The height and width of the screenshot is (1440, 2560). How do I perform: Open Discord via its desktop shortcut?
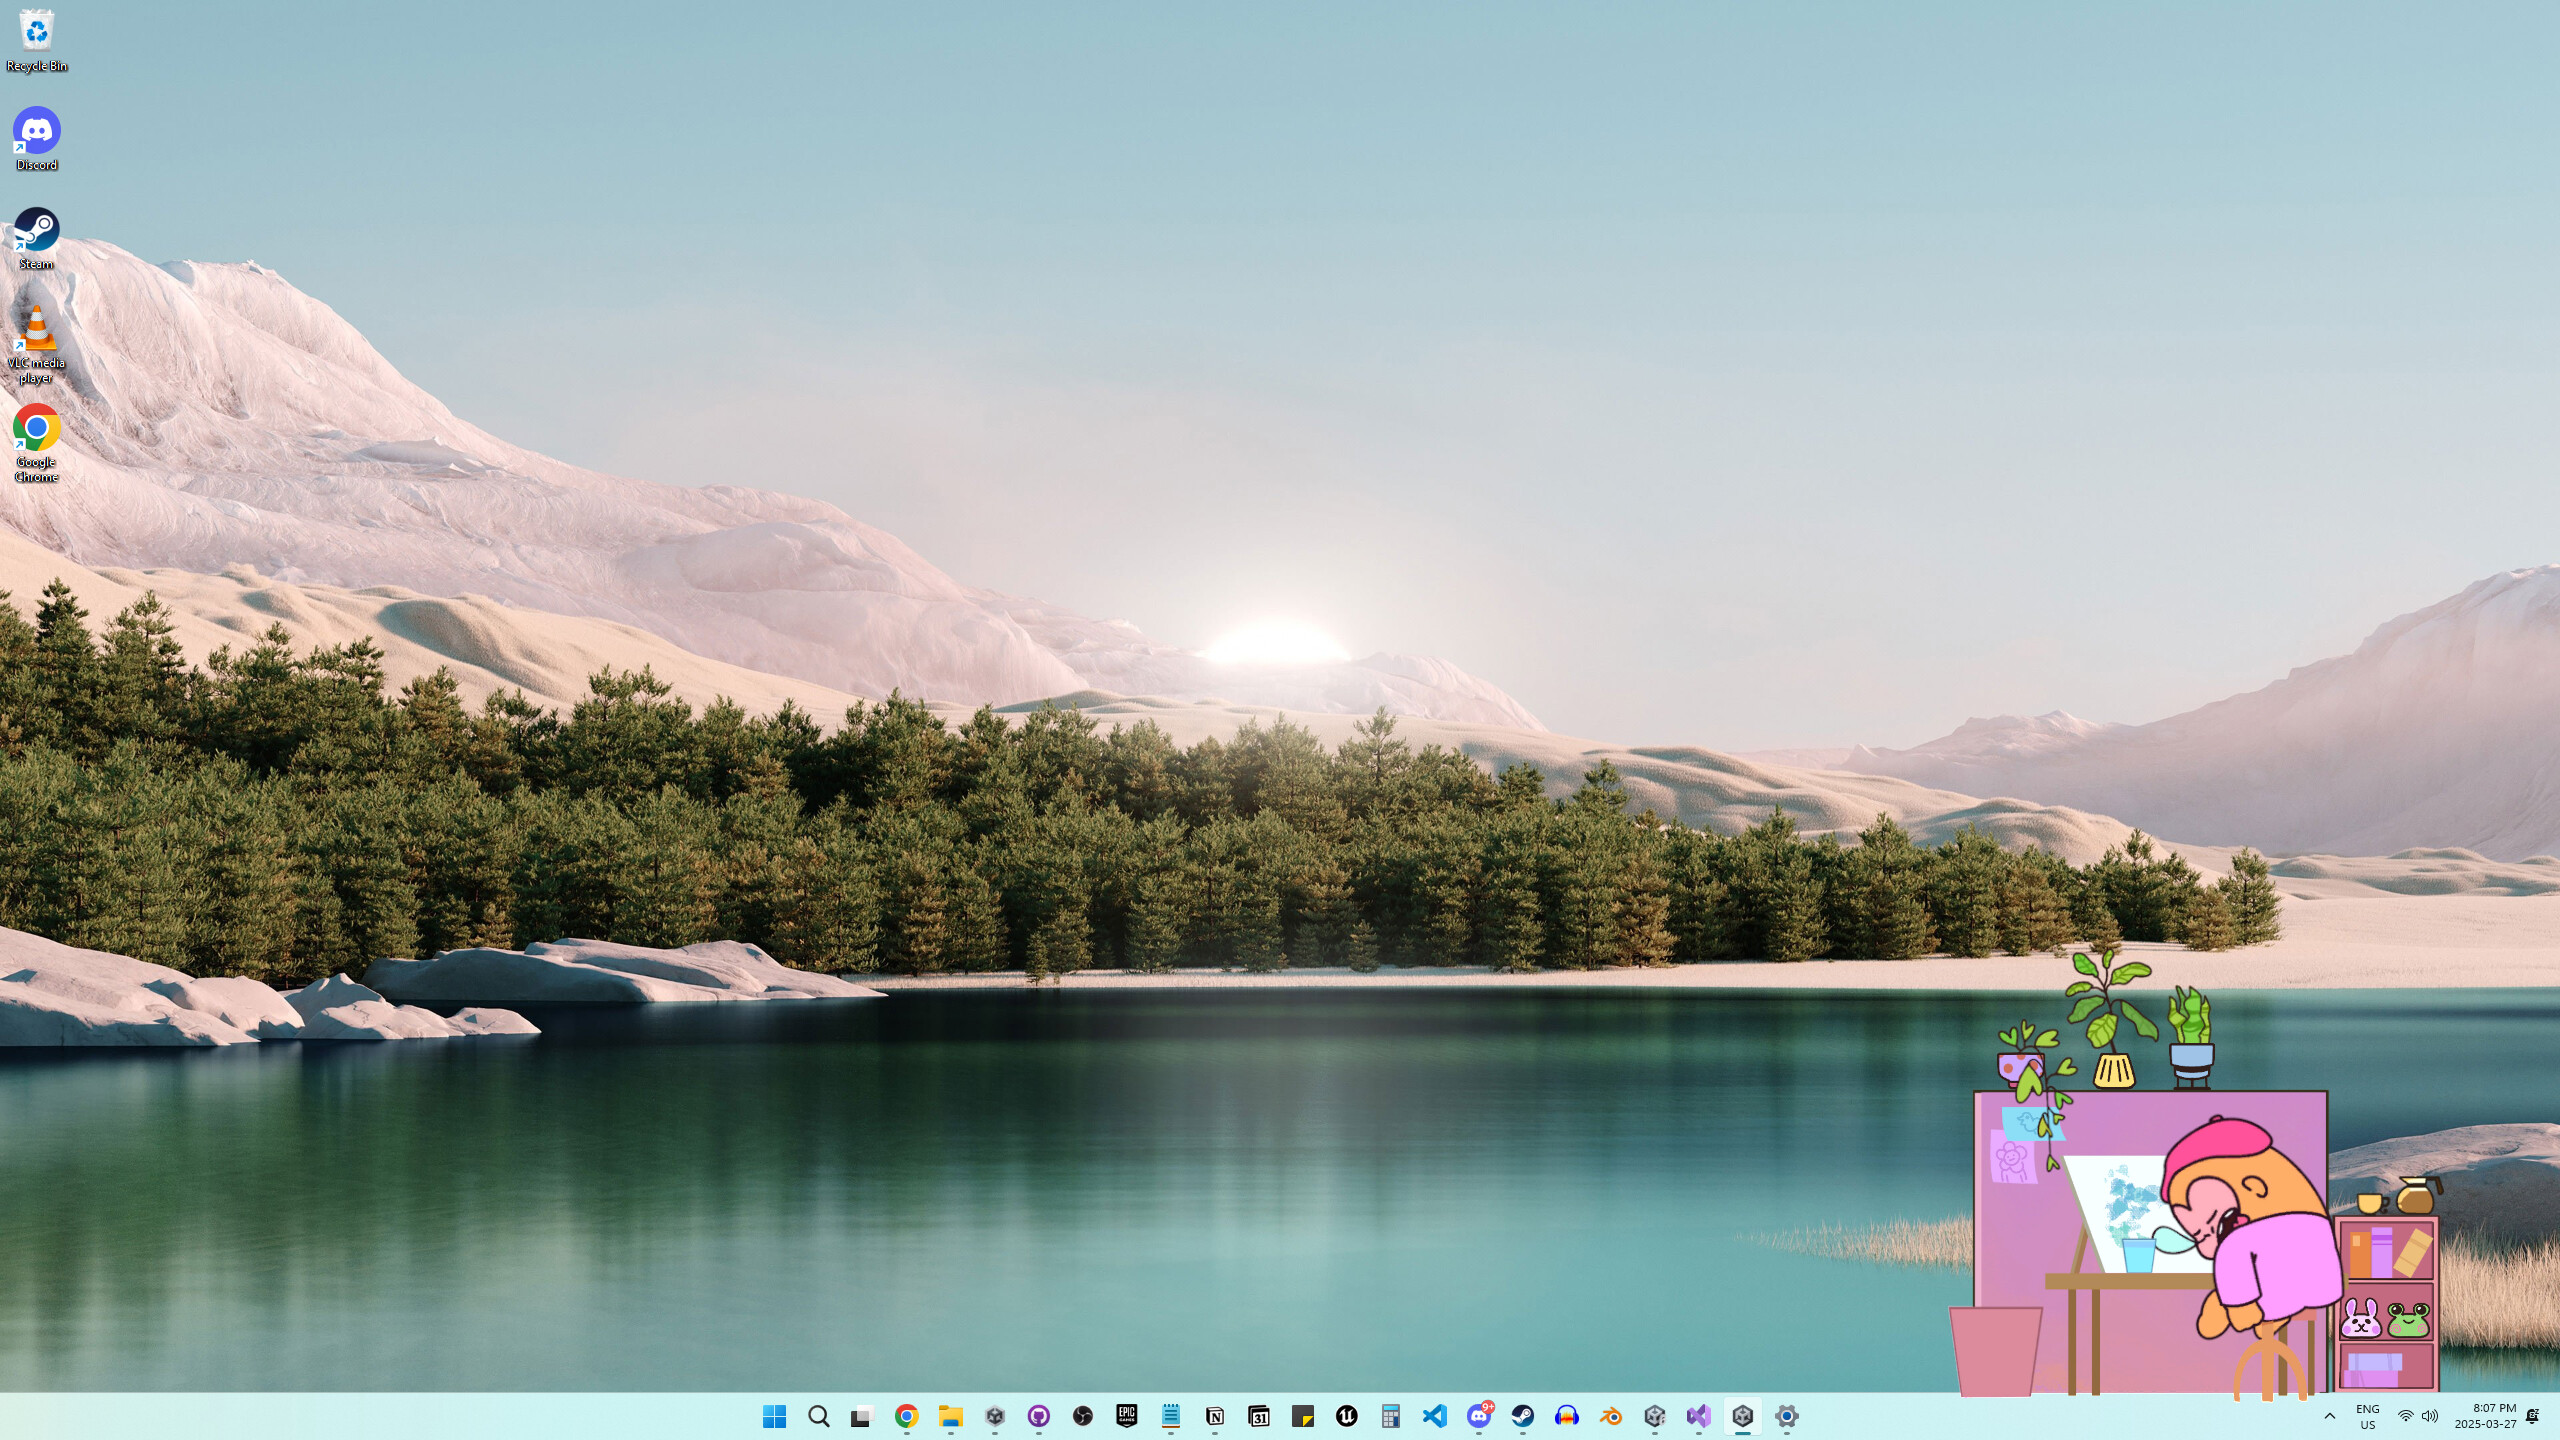point(37,128)
